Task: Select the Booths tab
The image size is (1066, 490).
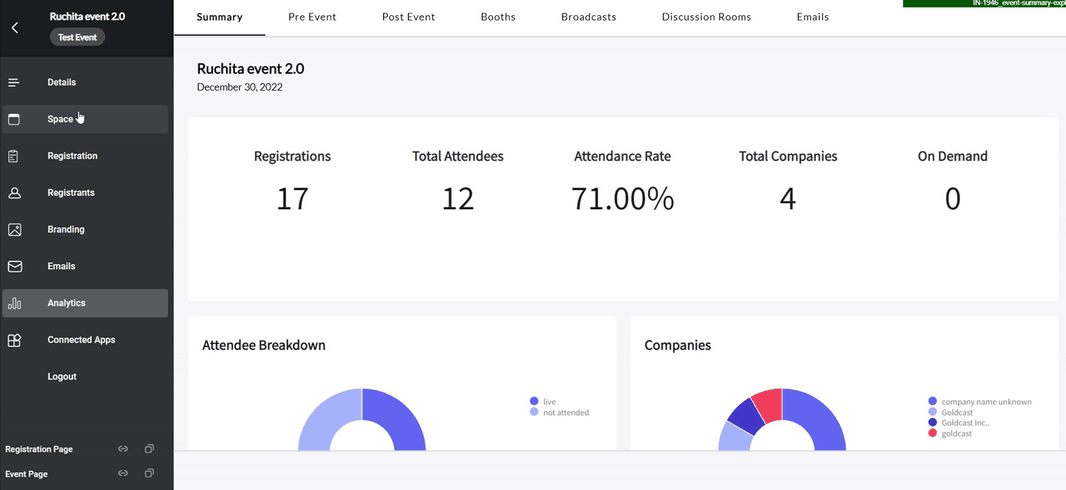Action: point(498,17)
